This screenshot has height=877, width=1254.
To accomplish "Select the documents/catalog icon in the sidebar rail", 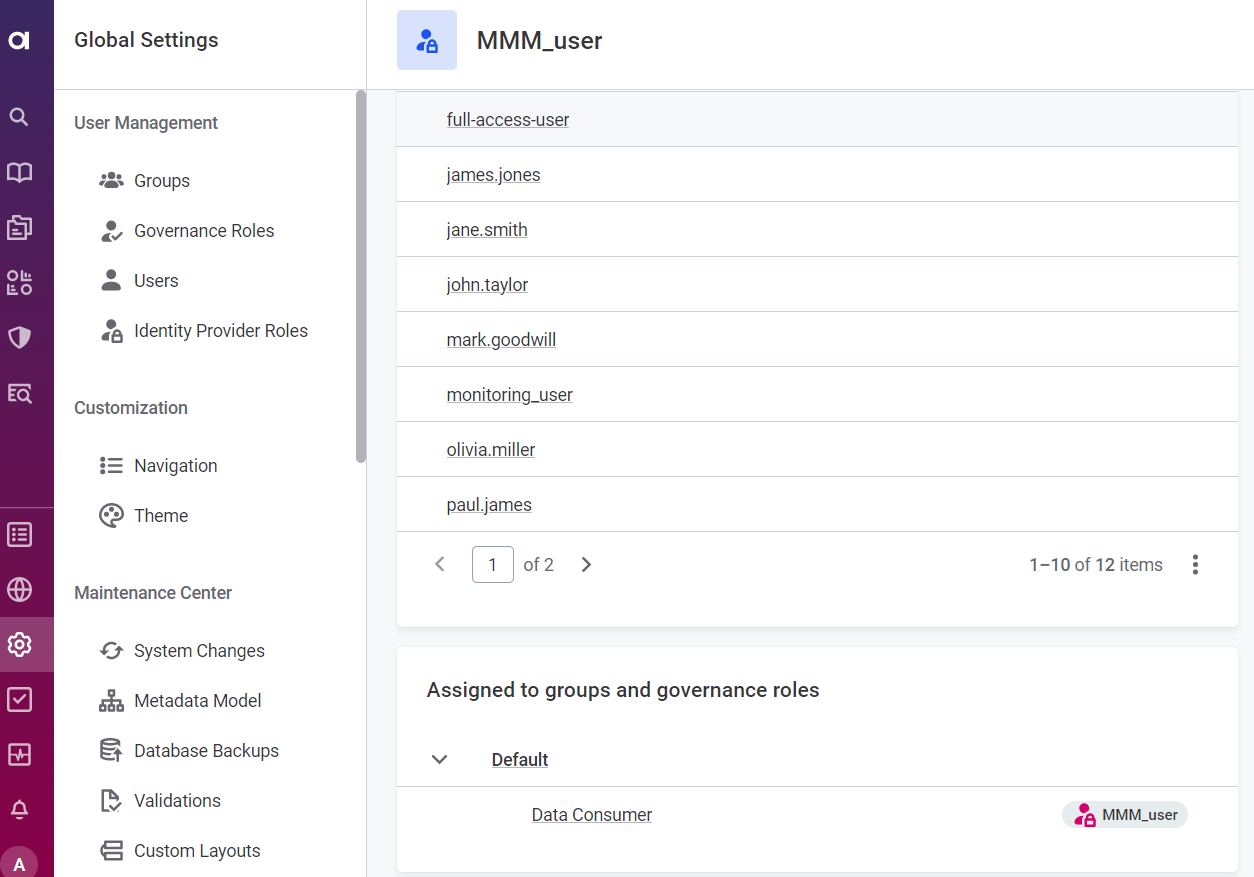I will [x=18, y=227].
